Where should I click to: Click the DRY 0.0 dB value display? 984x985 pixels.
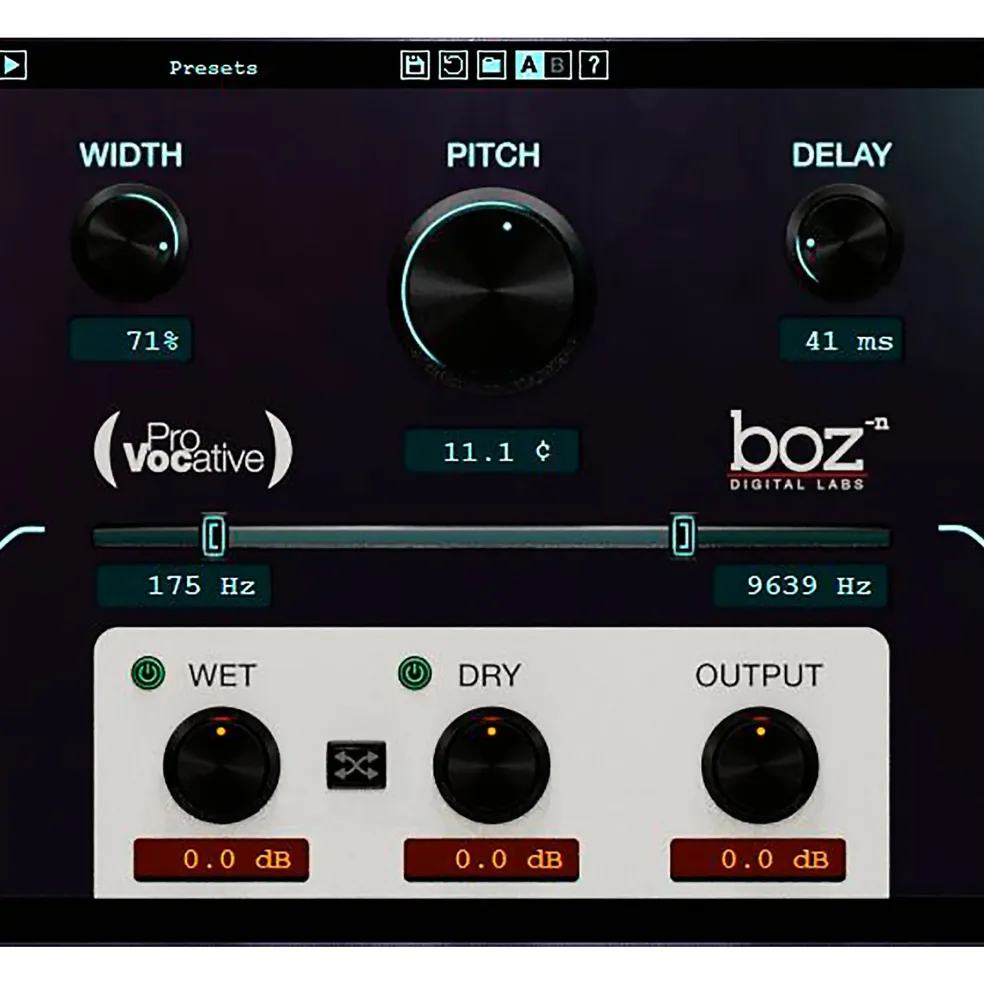pos(491,859)
